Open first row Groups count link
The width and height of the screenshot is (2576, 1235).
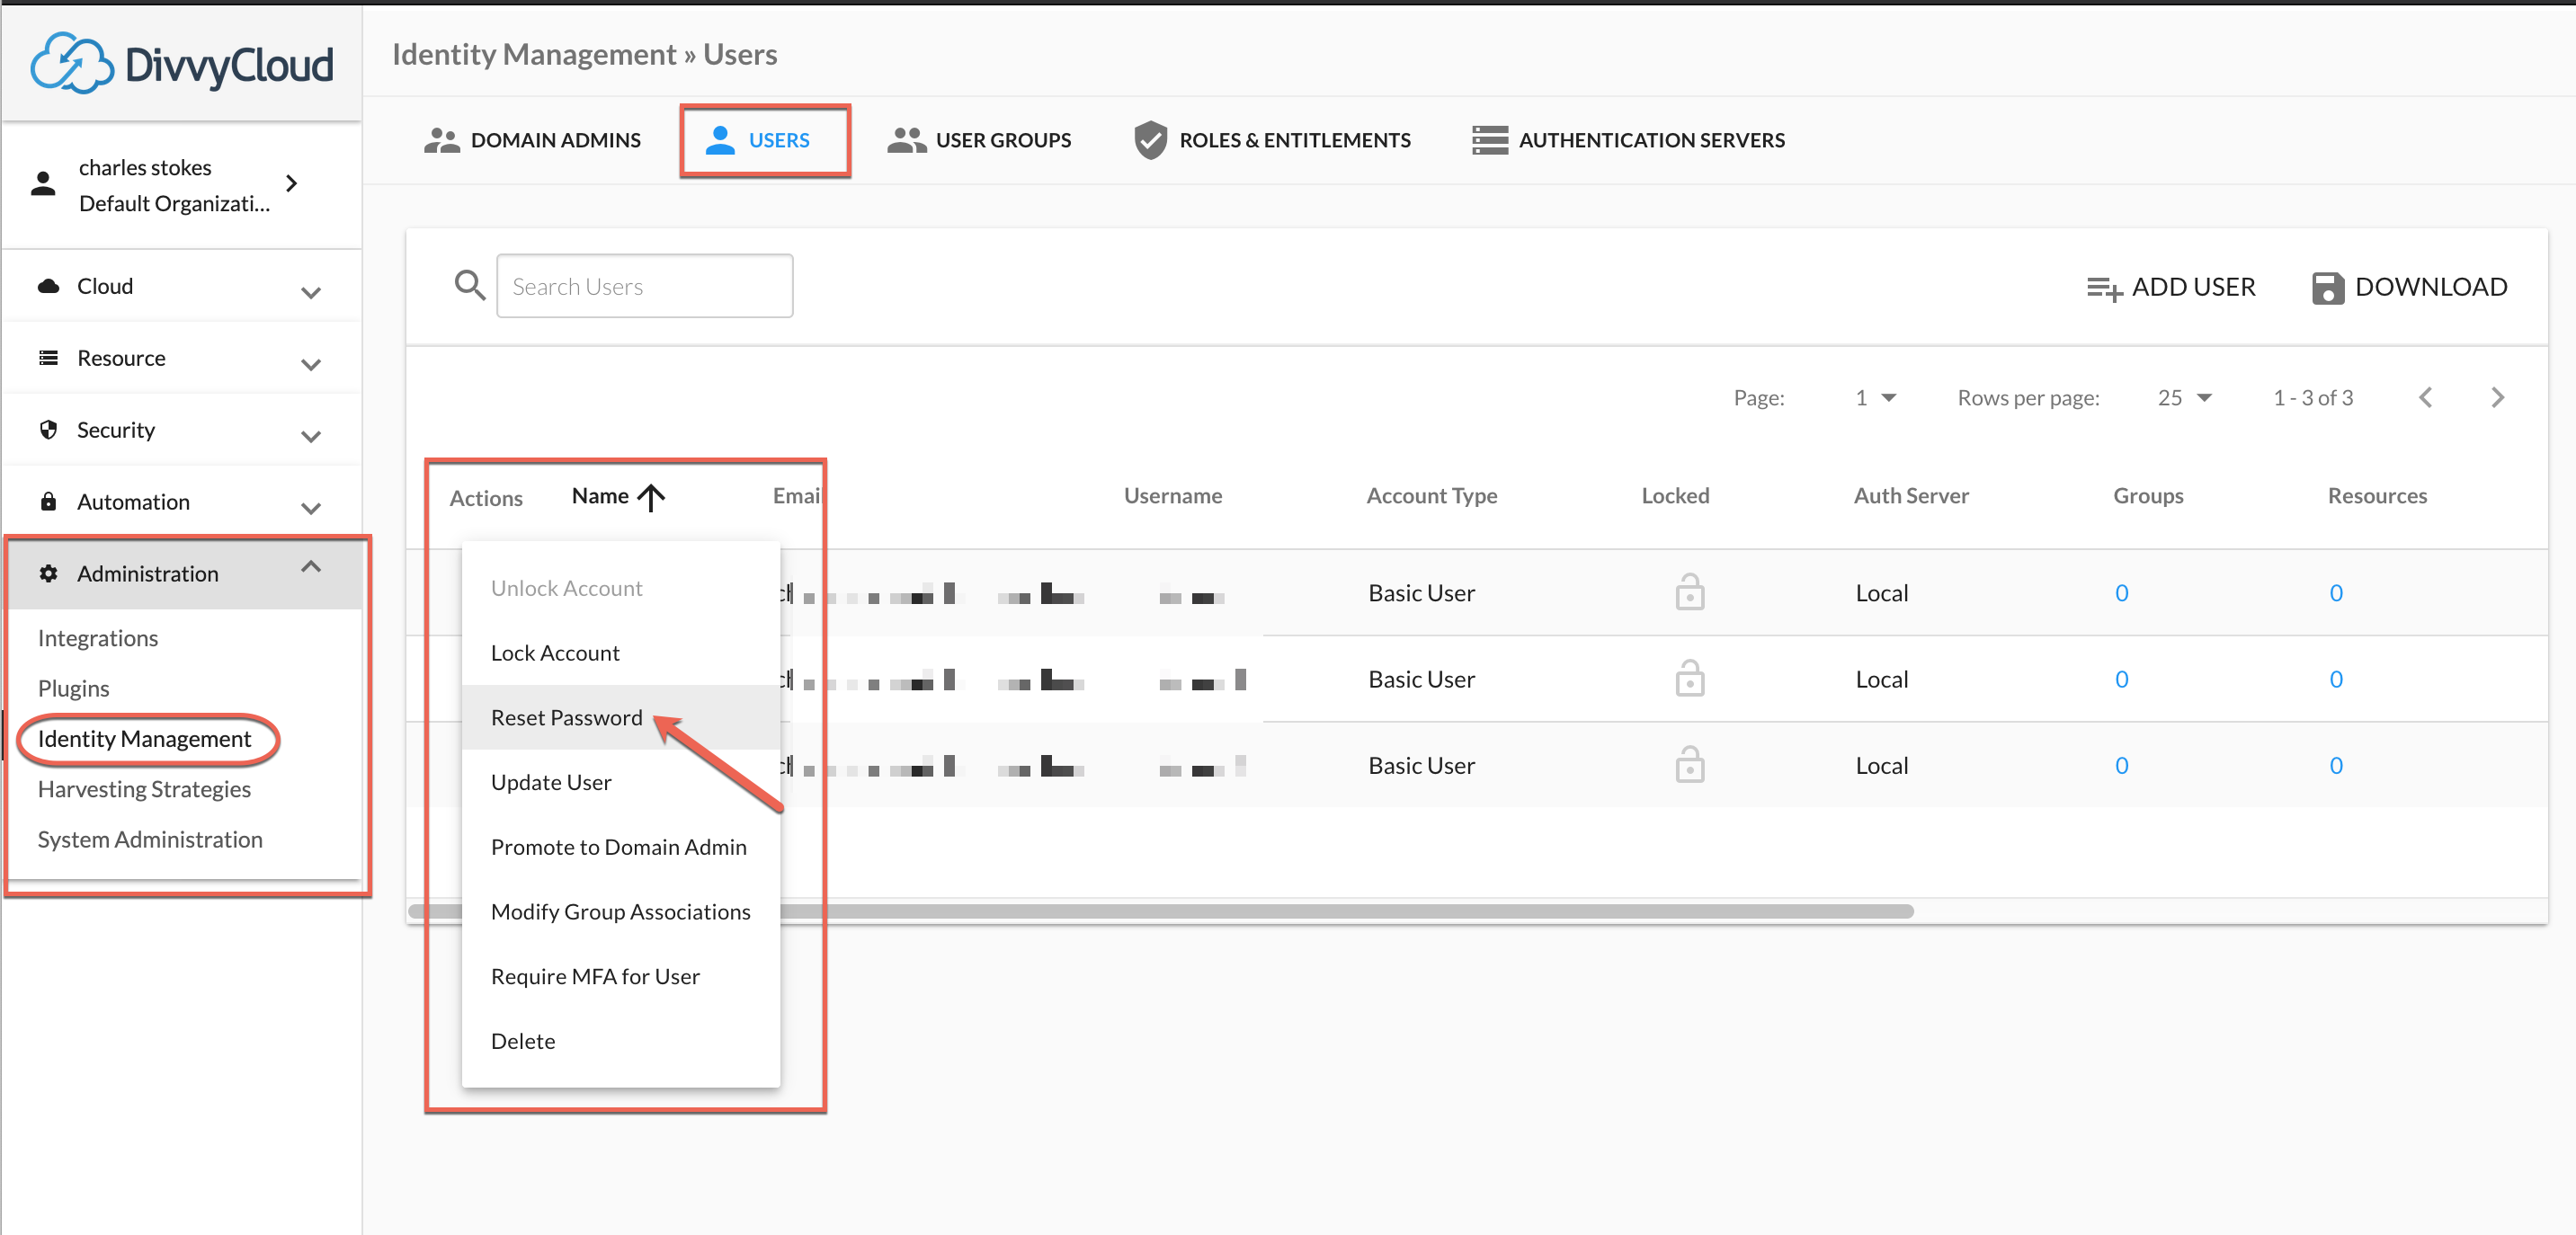tap(2121, 593)
